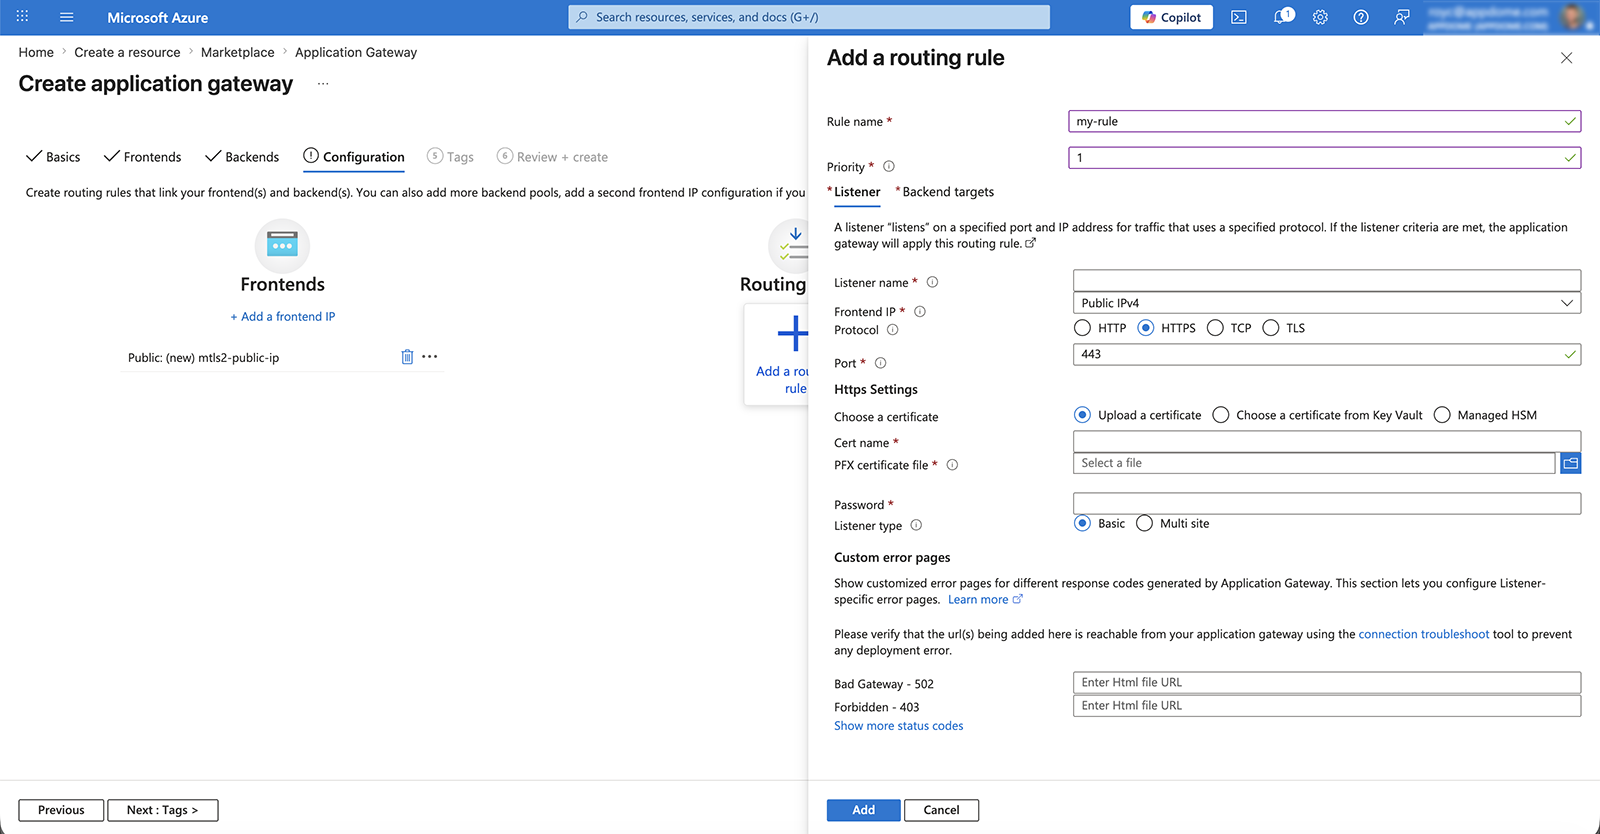Open the listener documentation external link icon
Image resolution: width=1600 pixels, height=834 pixels.
click(x=1031, y=243)
